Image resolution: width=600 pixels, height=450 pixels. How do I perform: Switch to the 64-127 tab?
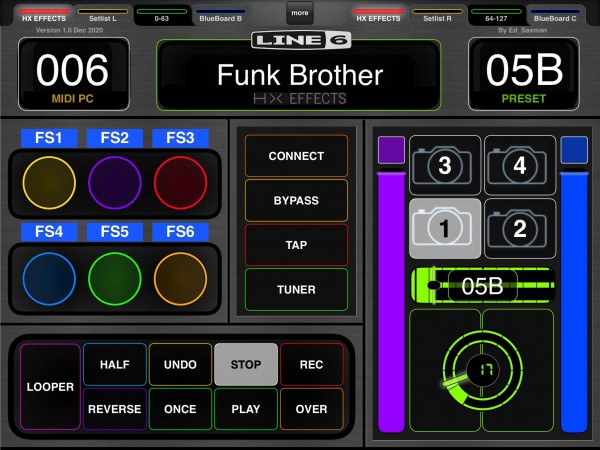click(x=496, y=15)
